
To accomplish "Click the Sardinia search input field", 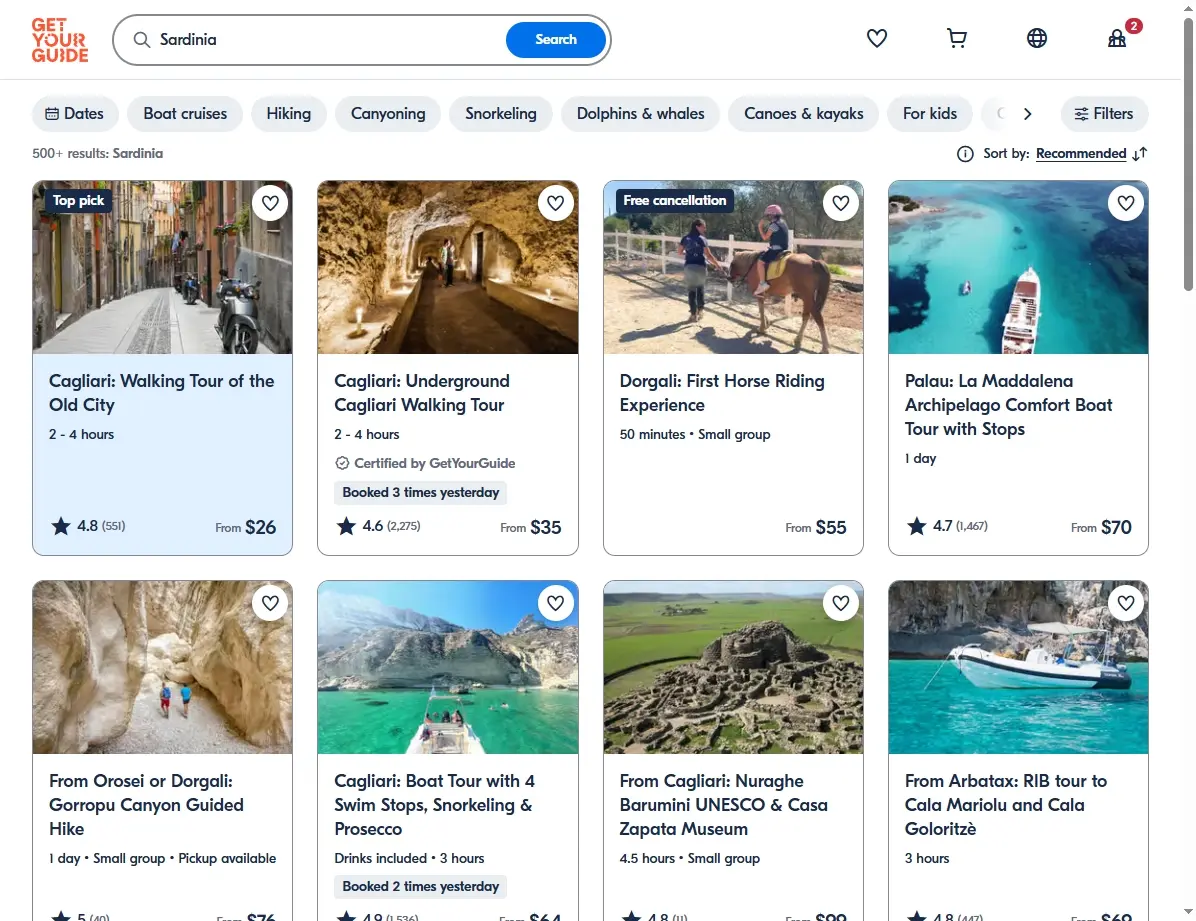I will click(x=328, y=40).
